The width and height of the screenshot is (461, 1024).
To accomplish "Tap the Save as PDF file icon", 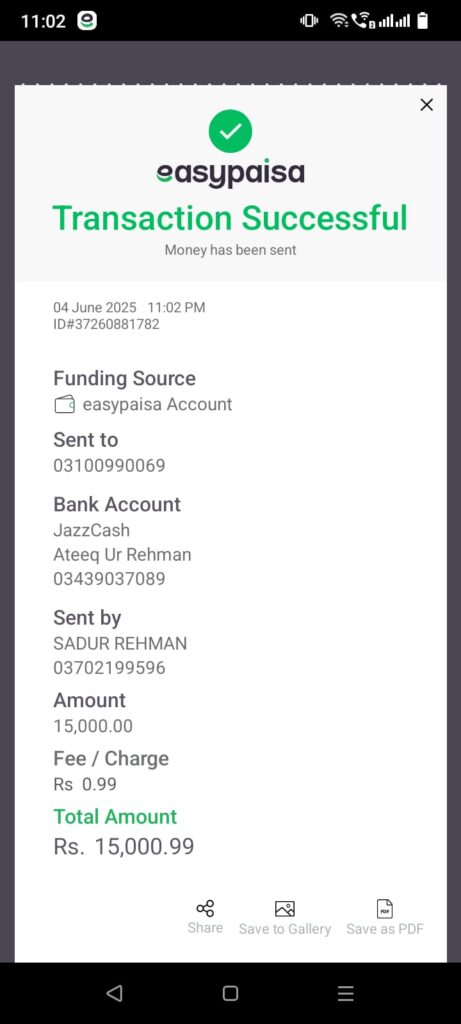I will click(385, 908).
